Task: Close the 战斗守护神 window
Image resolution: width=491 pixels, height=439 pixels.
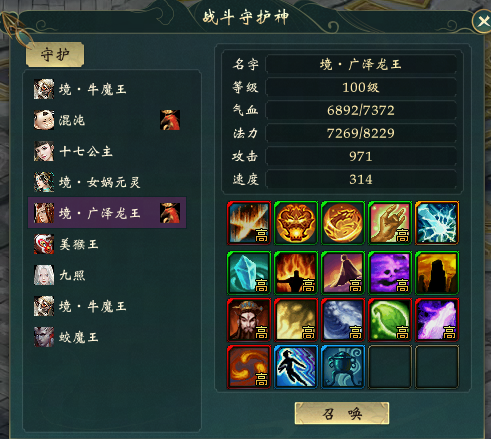Action: tap(482, 22)
